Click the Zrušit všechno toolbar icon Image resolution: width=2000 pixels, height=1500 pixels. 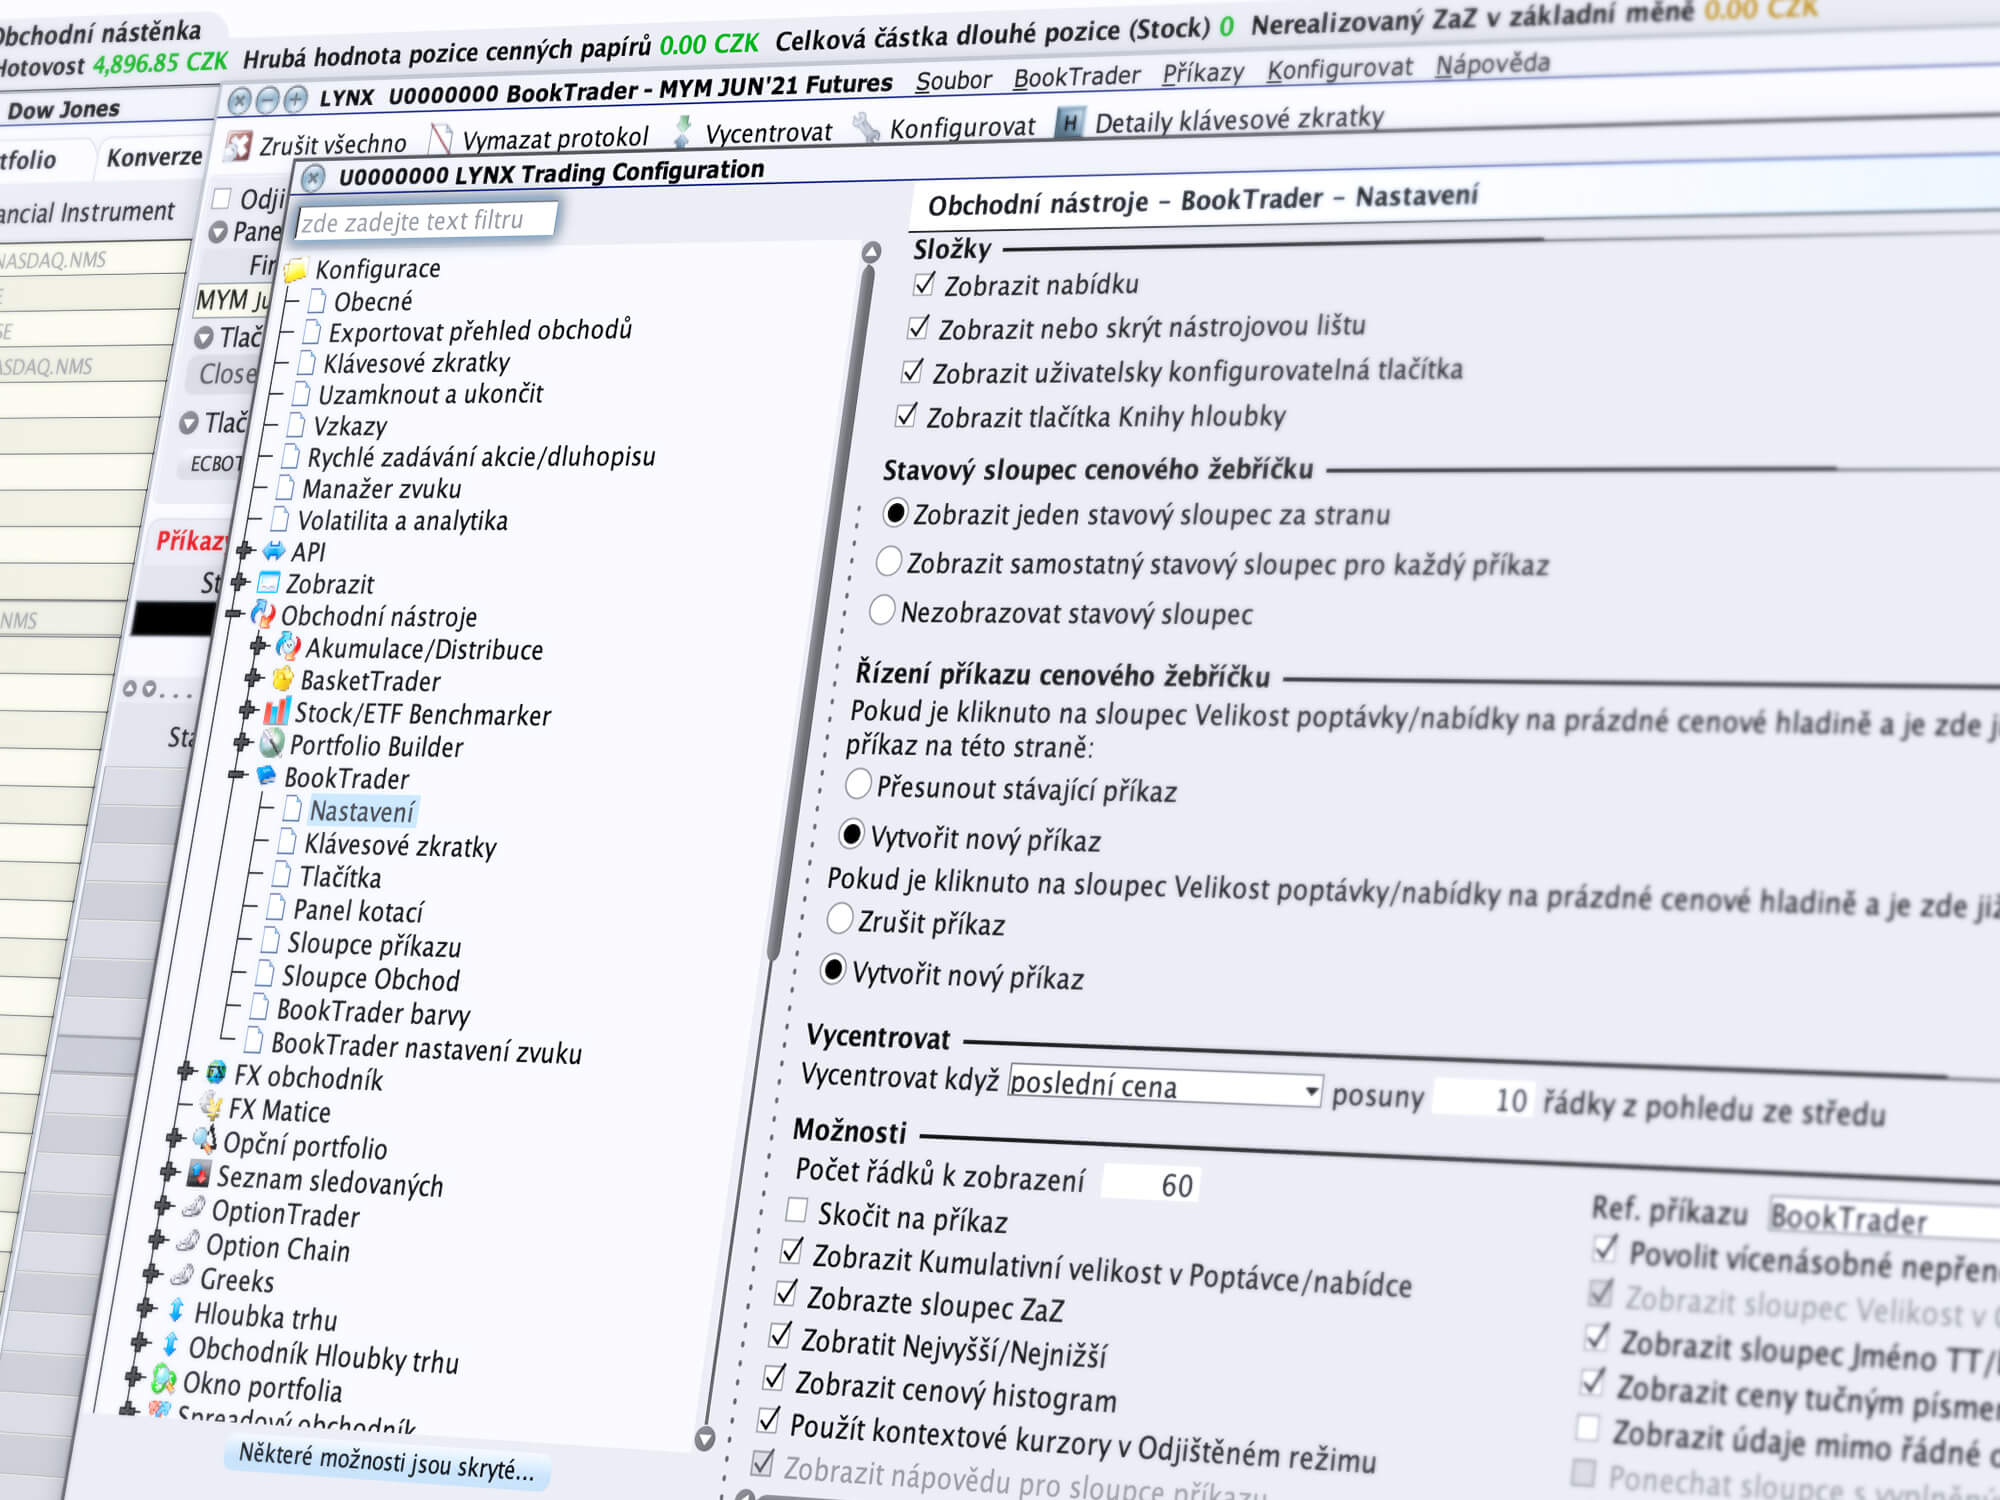[238, 146]
